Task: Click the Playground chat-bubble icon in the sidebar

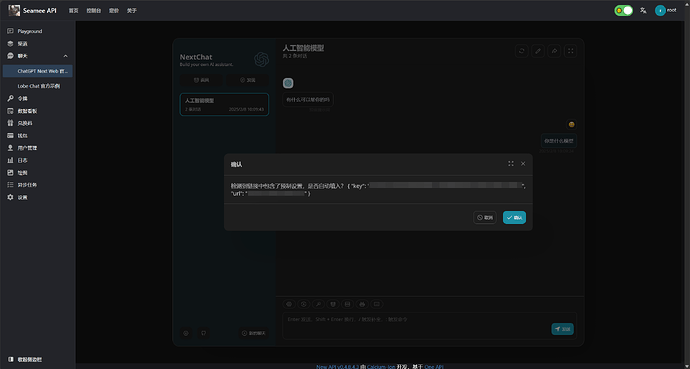Action: pyautogui.click(x=11, y=31)
